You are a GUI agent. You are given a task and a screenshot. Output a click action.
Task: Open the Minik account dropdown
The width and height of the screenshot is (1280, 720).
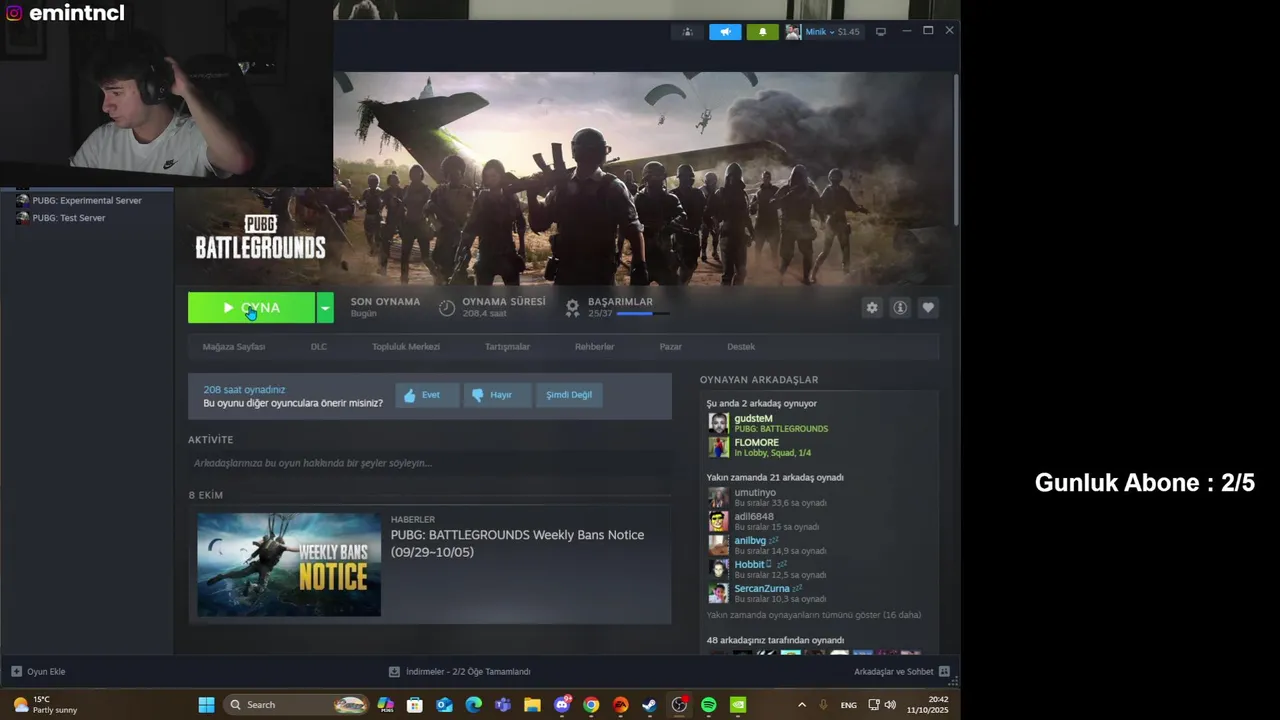click(832, 32)
